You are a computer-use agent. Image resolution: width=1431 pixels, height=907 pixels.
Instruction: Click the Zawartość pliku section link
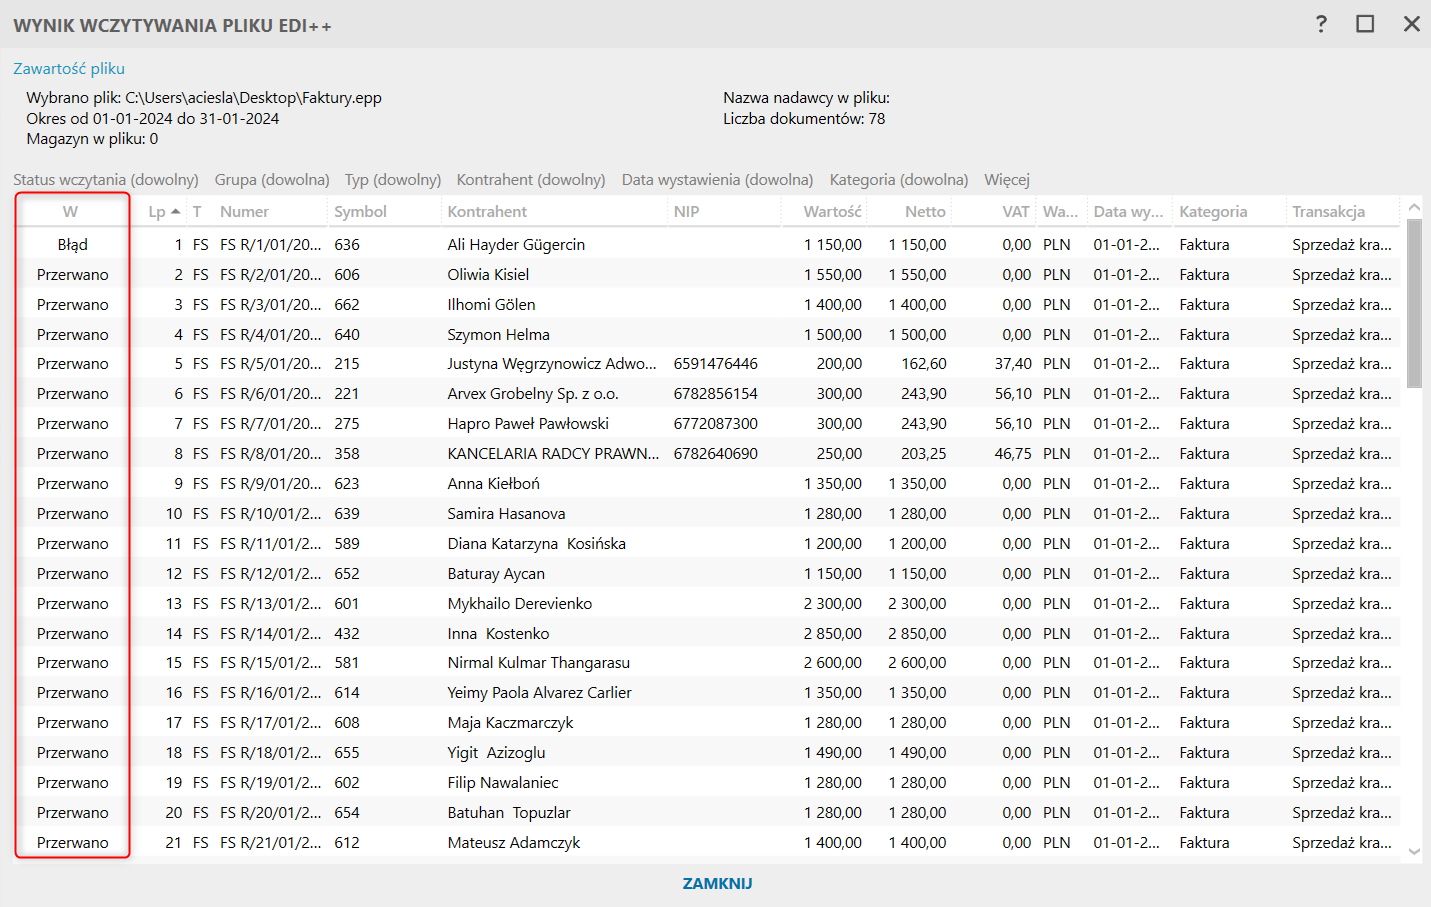(x=69, y=69)
